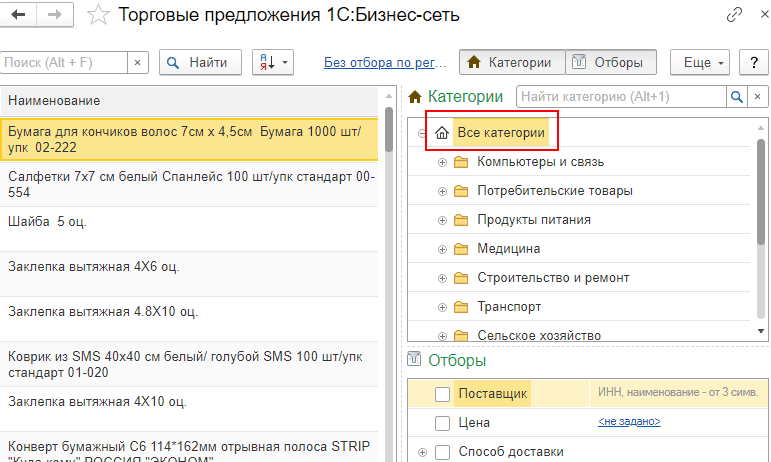771x462 pixels.
Task: Click the Найти категорию input field
Action: (x=620, y=97)
